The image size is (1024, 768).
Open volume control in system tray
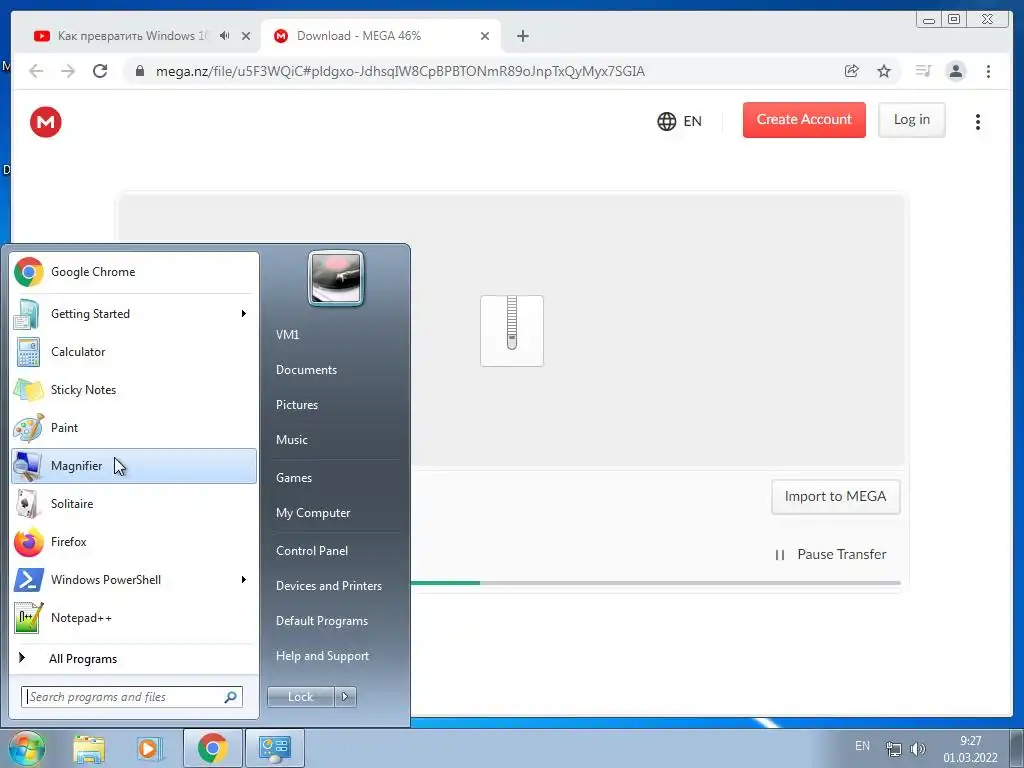(x=918, y=748)
